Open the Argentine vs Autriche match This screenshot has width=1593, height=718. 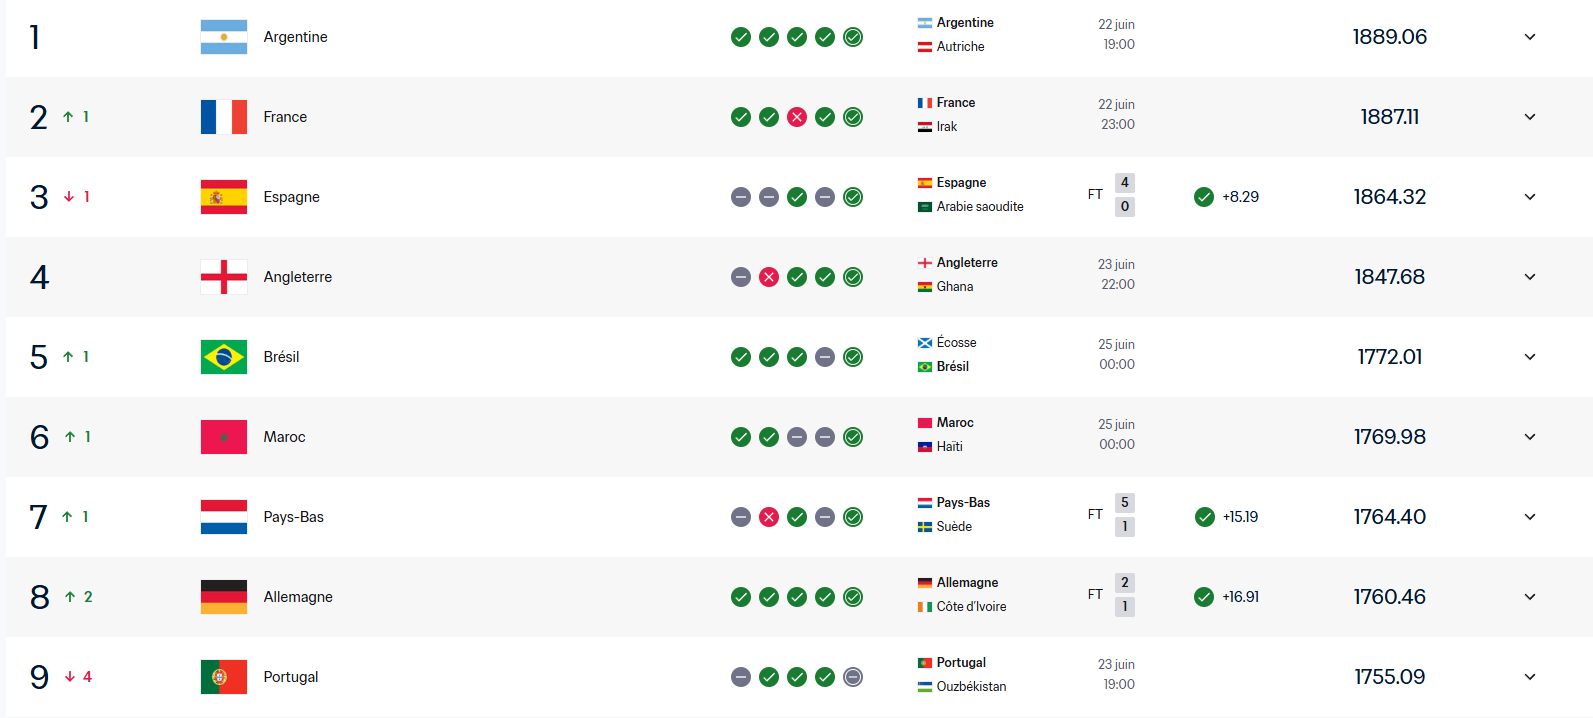(1026, 35)
